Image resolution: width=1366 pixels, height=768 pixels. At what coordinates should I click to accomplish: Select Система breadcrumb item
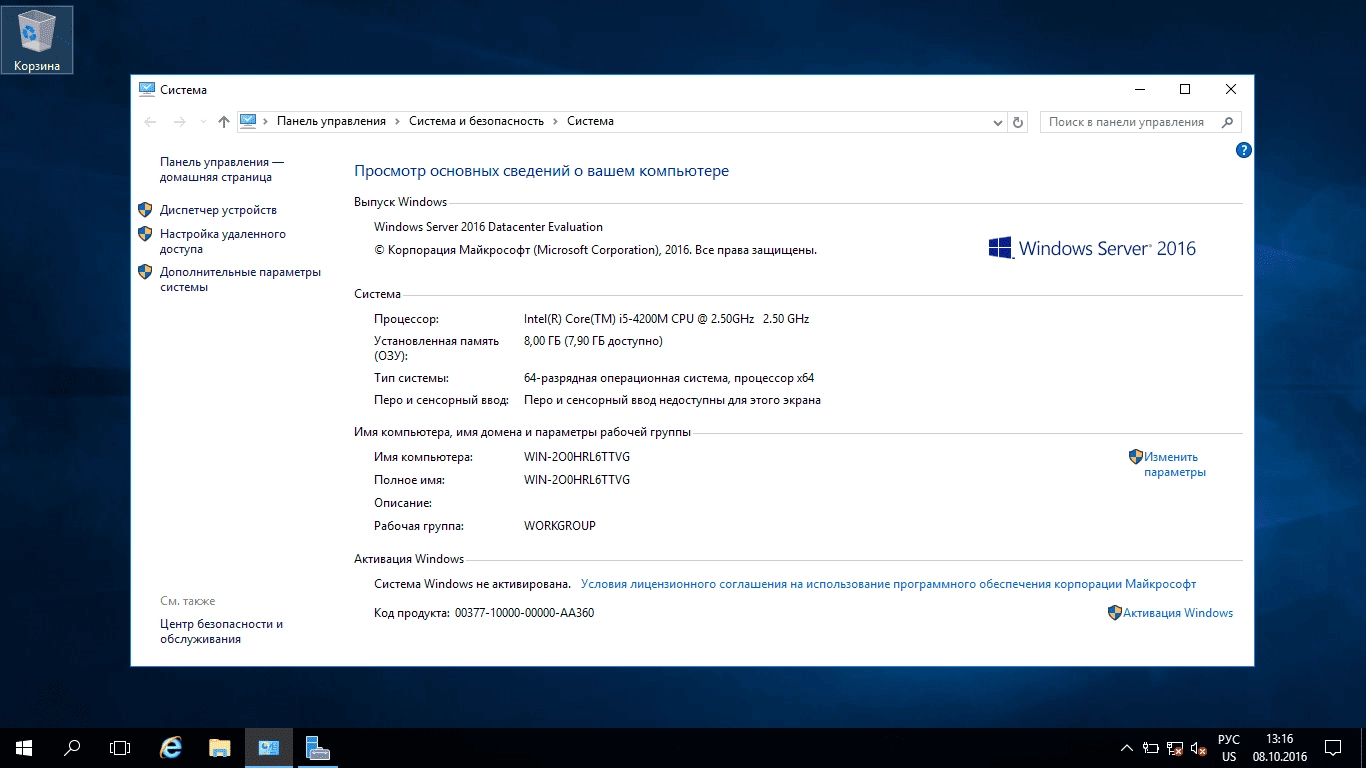click(590, 121)
